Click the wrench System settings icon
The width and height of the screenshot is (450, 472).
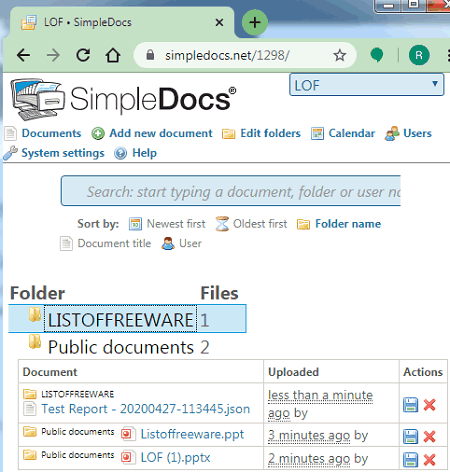(11, 153)
